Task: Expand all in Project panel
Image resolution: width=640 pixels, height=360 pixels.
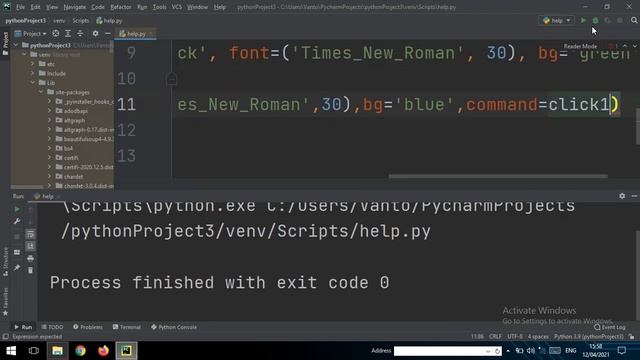Action: click(68, 33)
